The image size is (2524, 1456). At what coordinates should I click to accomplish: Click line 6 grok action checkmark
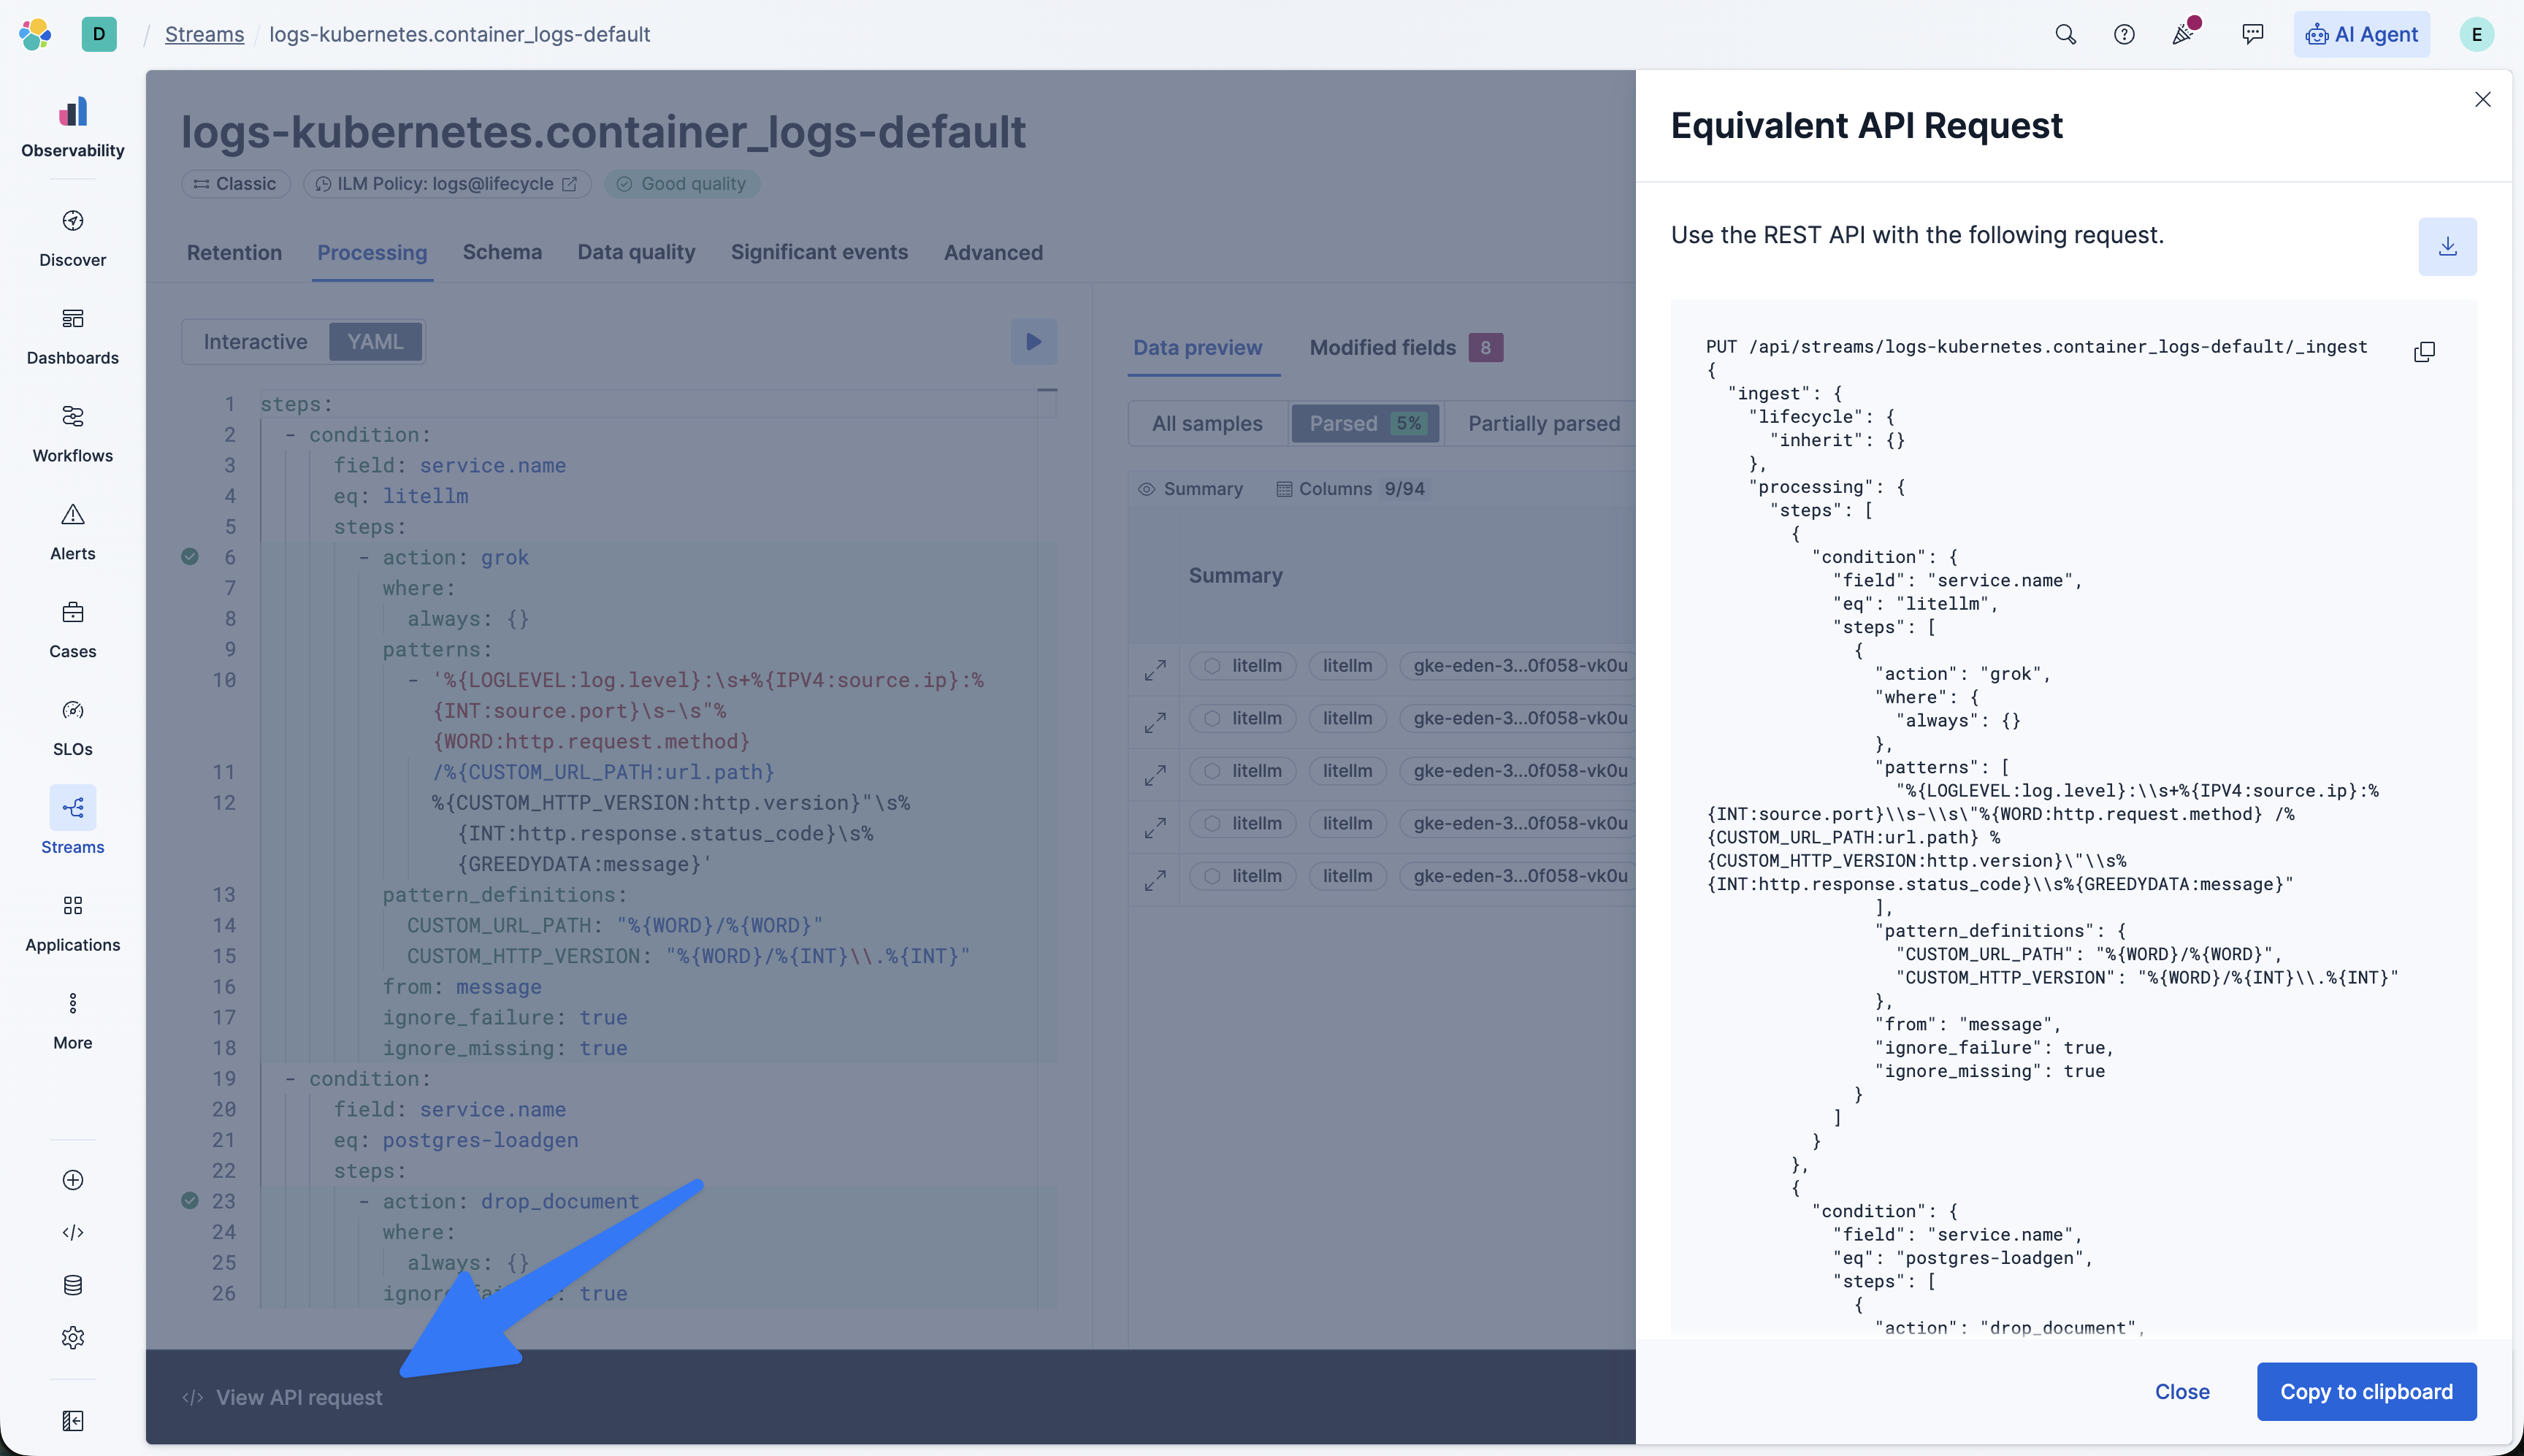click(189, 556)
